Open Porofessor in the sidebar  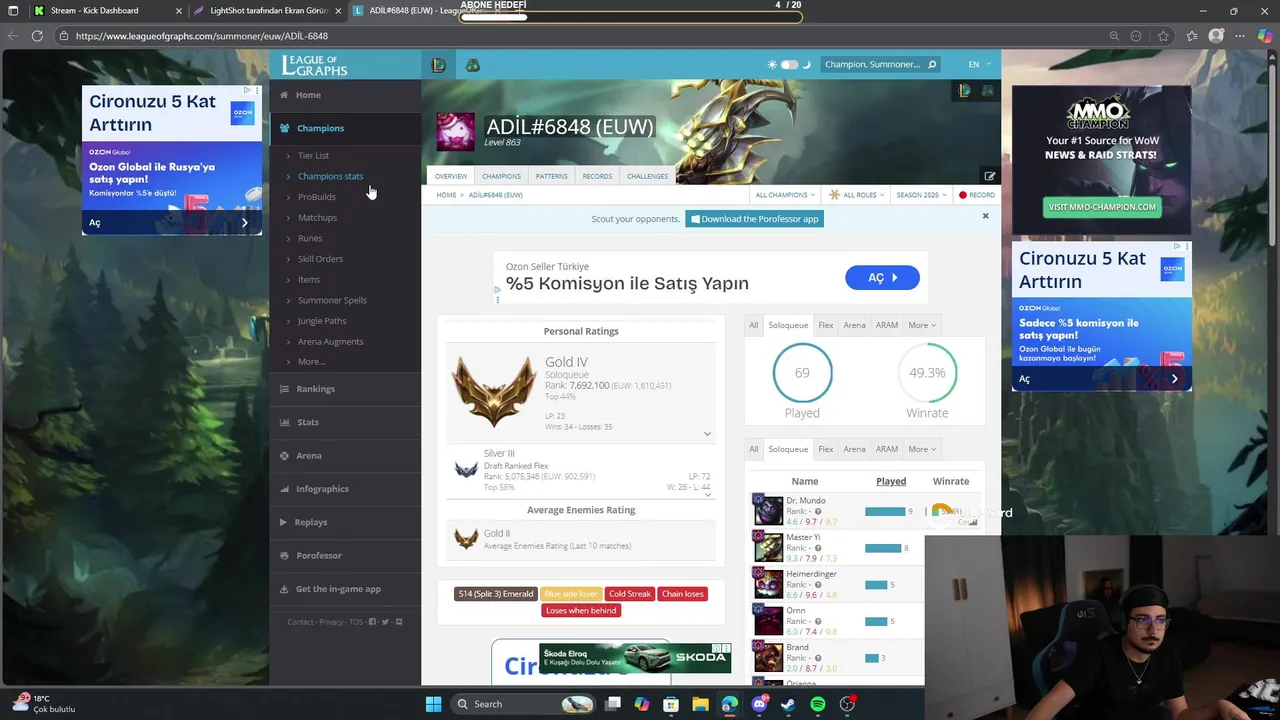click(345, 555)
